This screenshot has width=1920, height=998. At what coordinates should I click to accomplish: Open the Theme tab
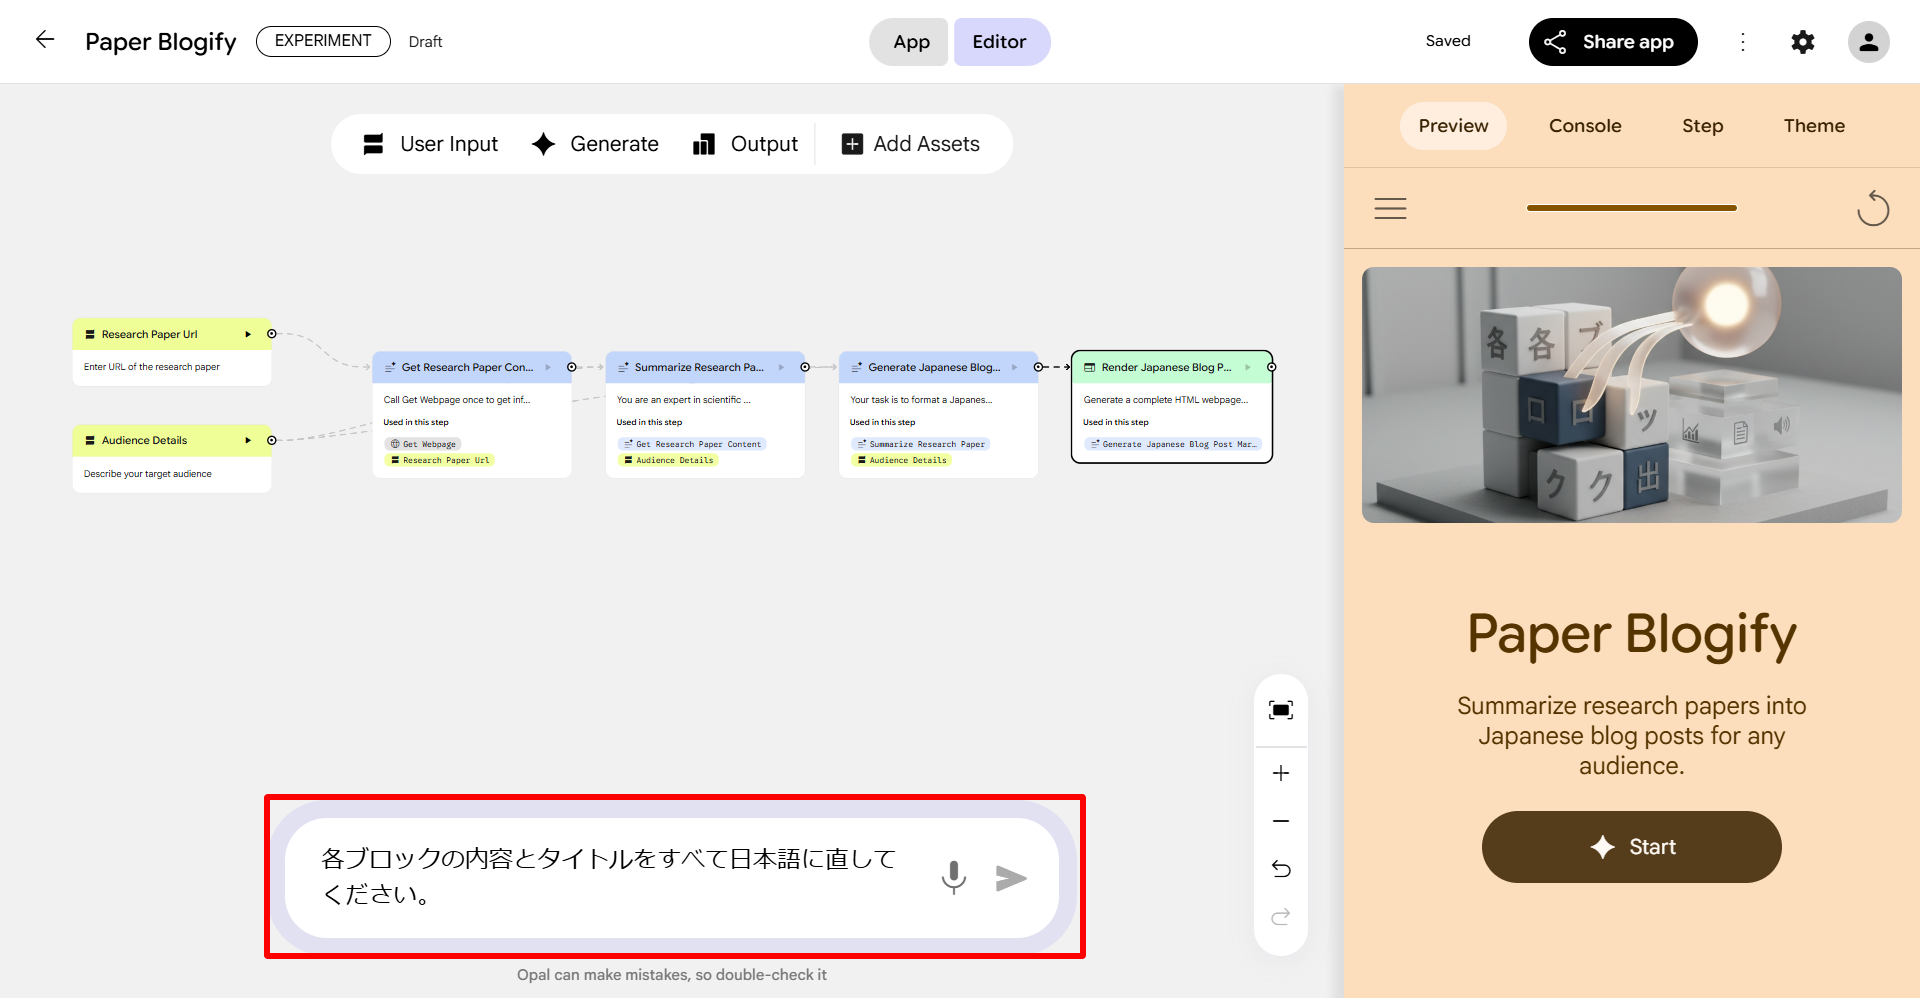point(1813,126)
